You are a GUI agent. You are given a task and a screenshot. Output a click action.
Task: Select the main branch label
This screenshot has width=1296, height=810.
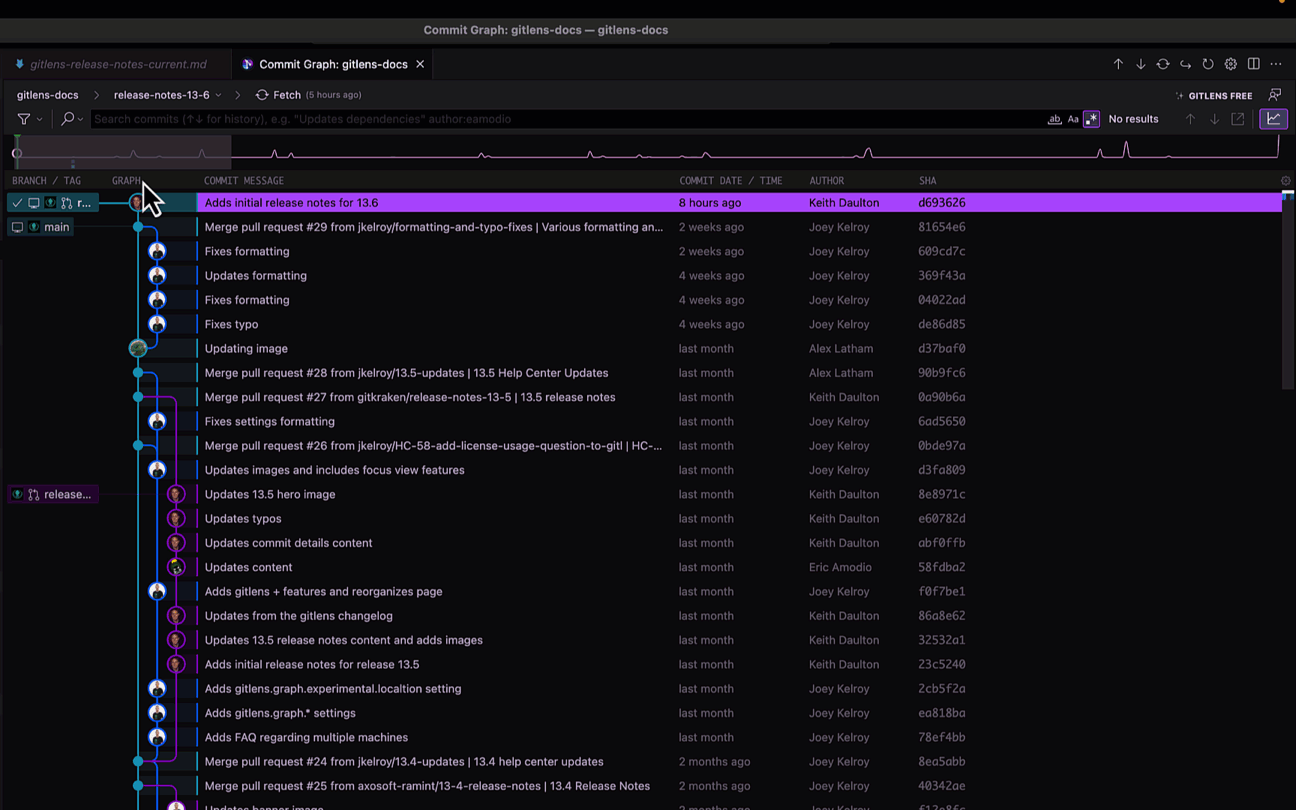(x=41, y=227)
